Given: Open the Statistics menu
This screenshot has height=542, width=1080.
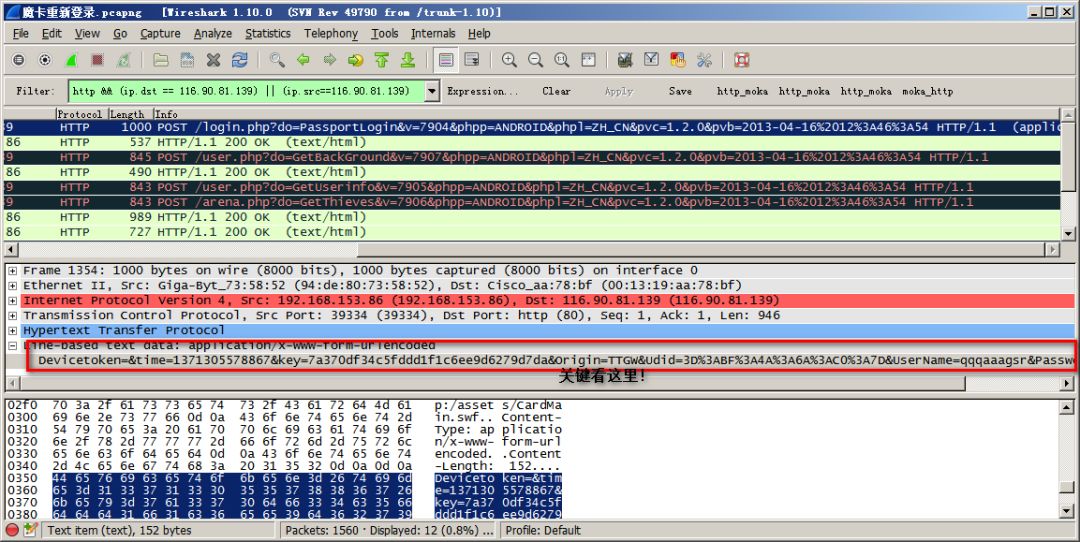Looking at the screenshot, I should click(267, 33).
